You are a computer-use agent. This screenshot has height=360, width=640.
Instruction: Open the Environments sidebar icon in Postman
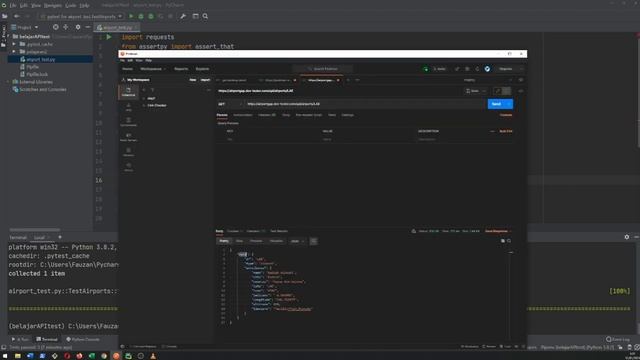(x=128, y=122)
